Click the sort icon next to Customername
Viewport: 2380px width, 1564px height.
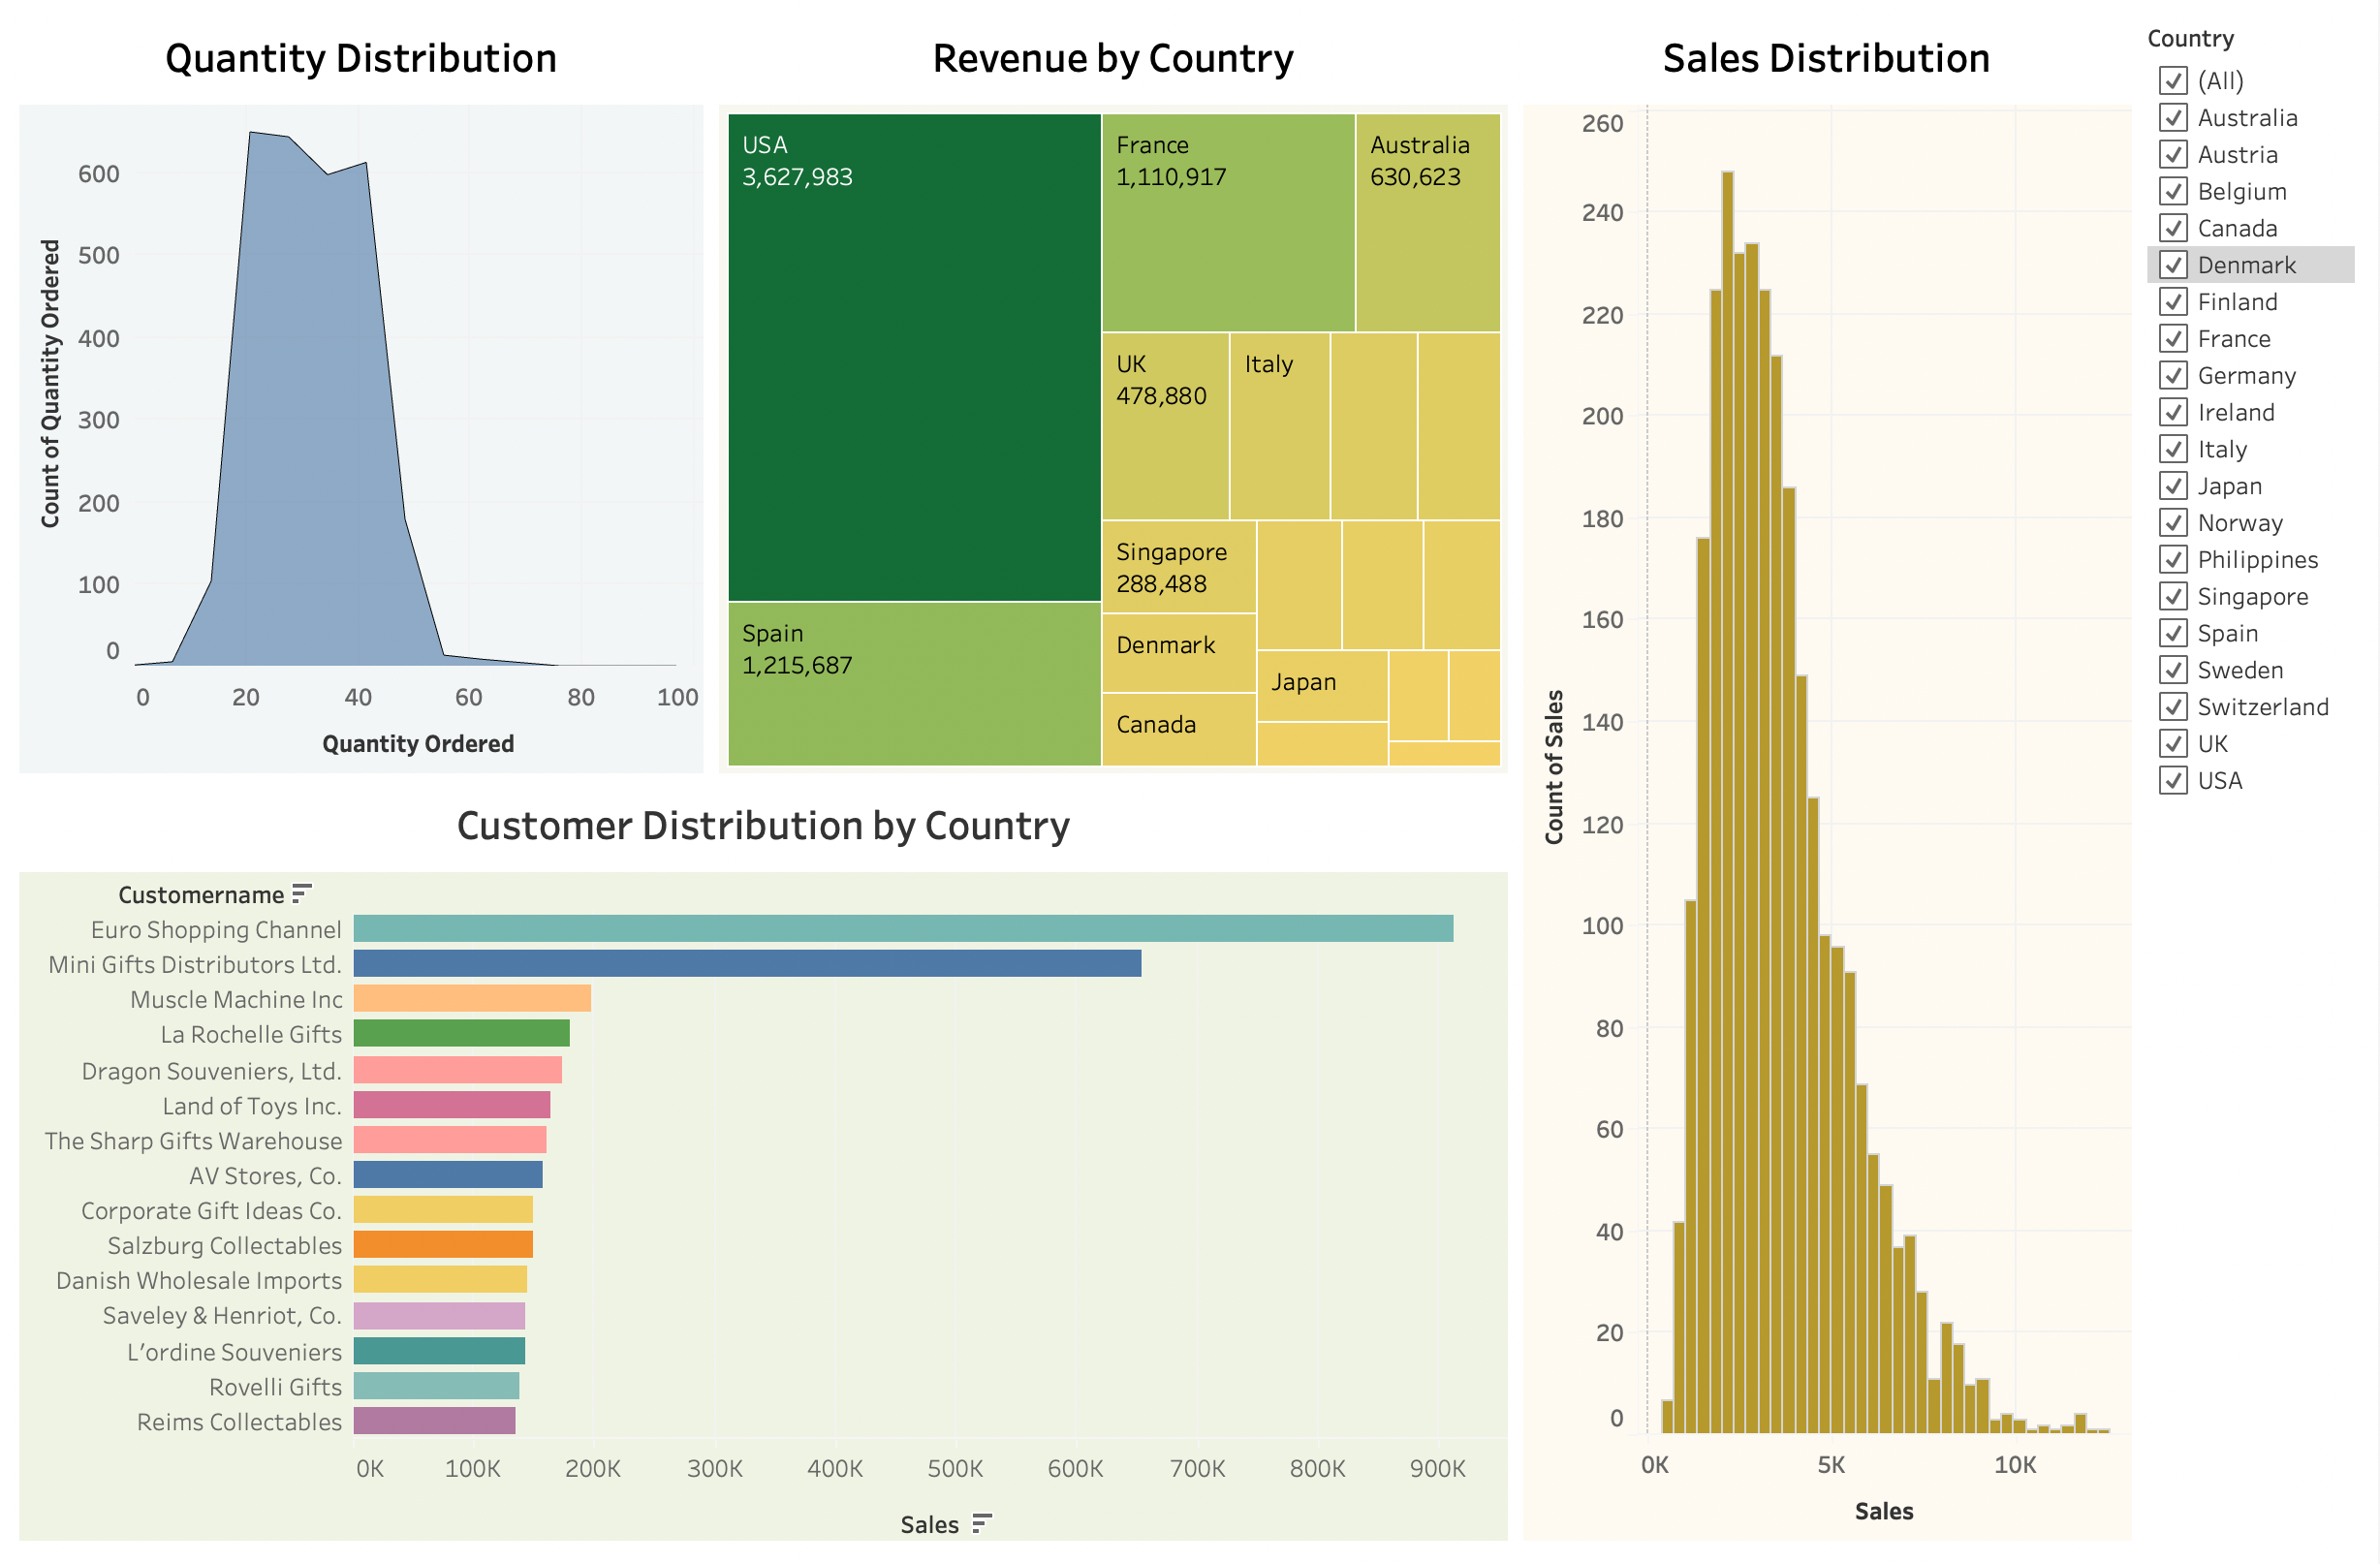[x=302, y=893]
